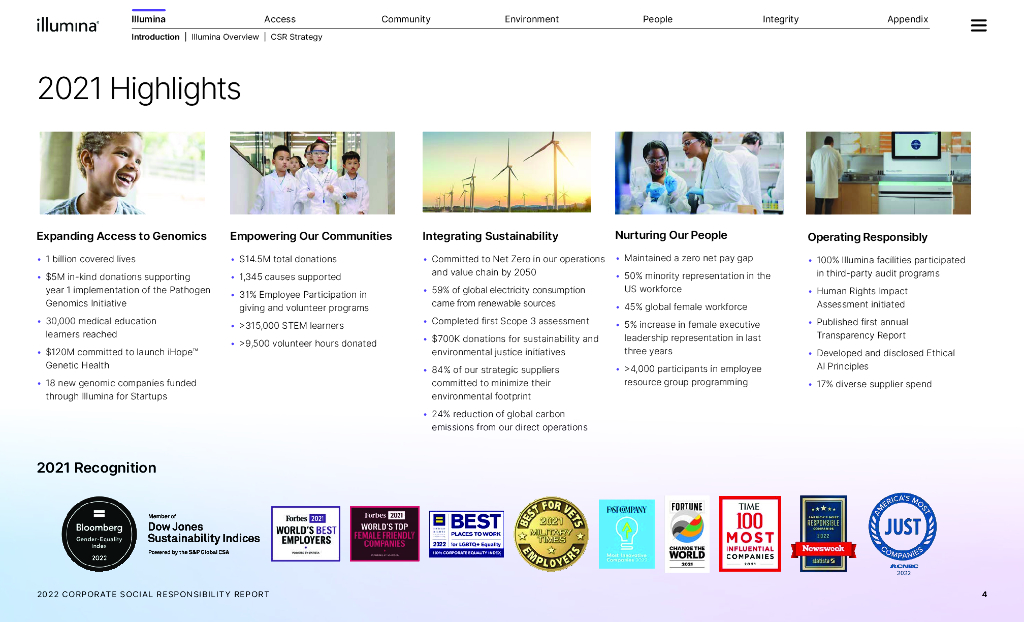Click the '>4,000 participants in employee resource' bullet
The image size is (1024, 622).
(692, 375)
